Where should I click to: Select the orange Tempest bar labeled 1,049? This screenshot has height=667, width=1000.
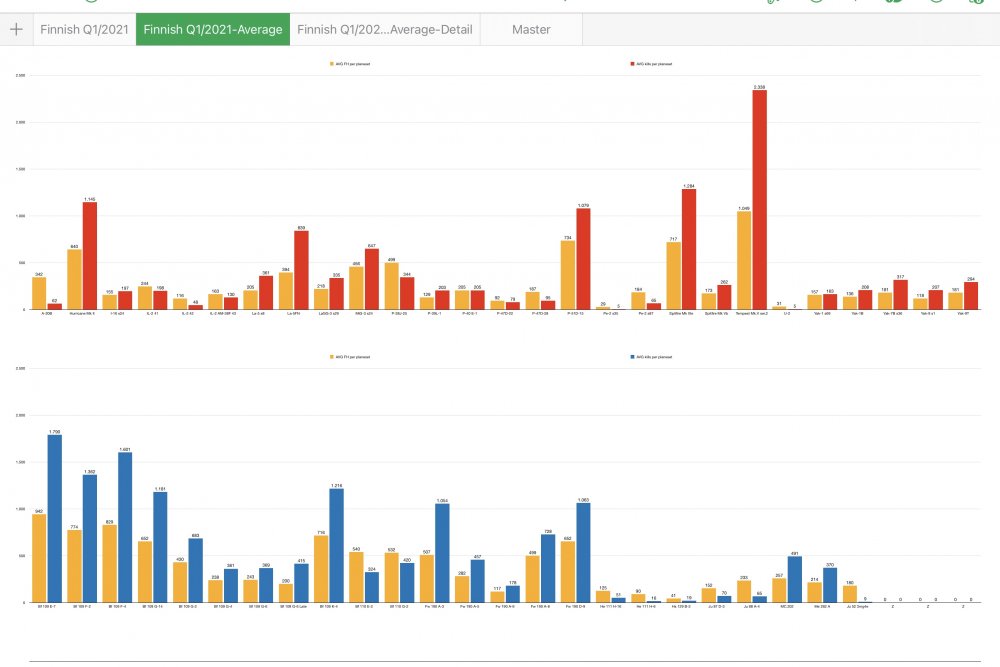coord(744,260)
